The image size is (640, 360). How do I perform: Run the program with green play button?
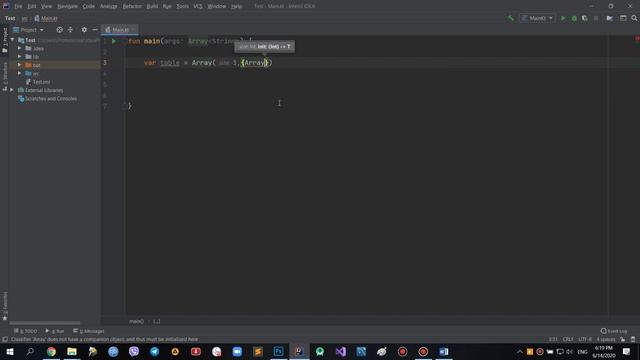[563, 18]
